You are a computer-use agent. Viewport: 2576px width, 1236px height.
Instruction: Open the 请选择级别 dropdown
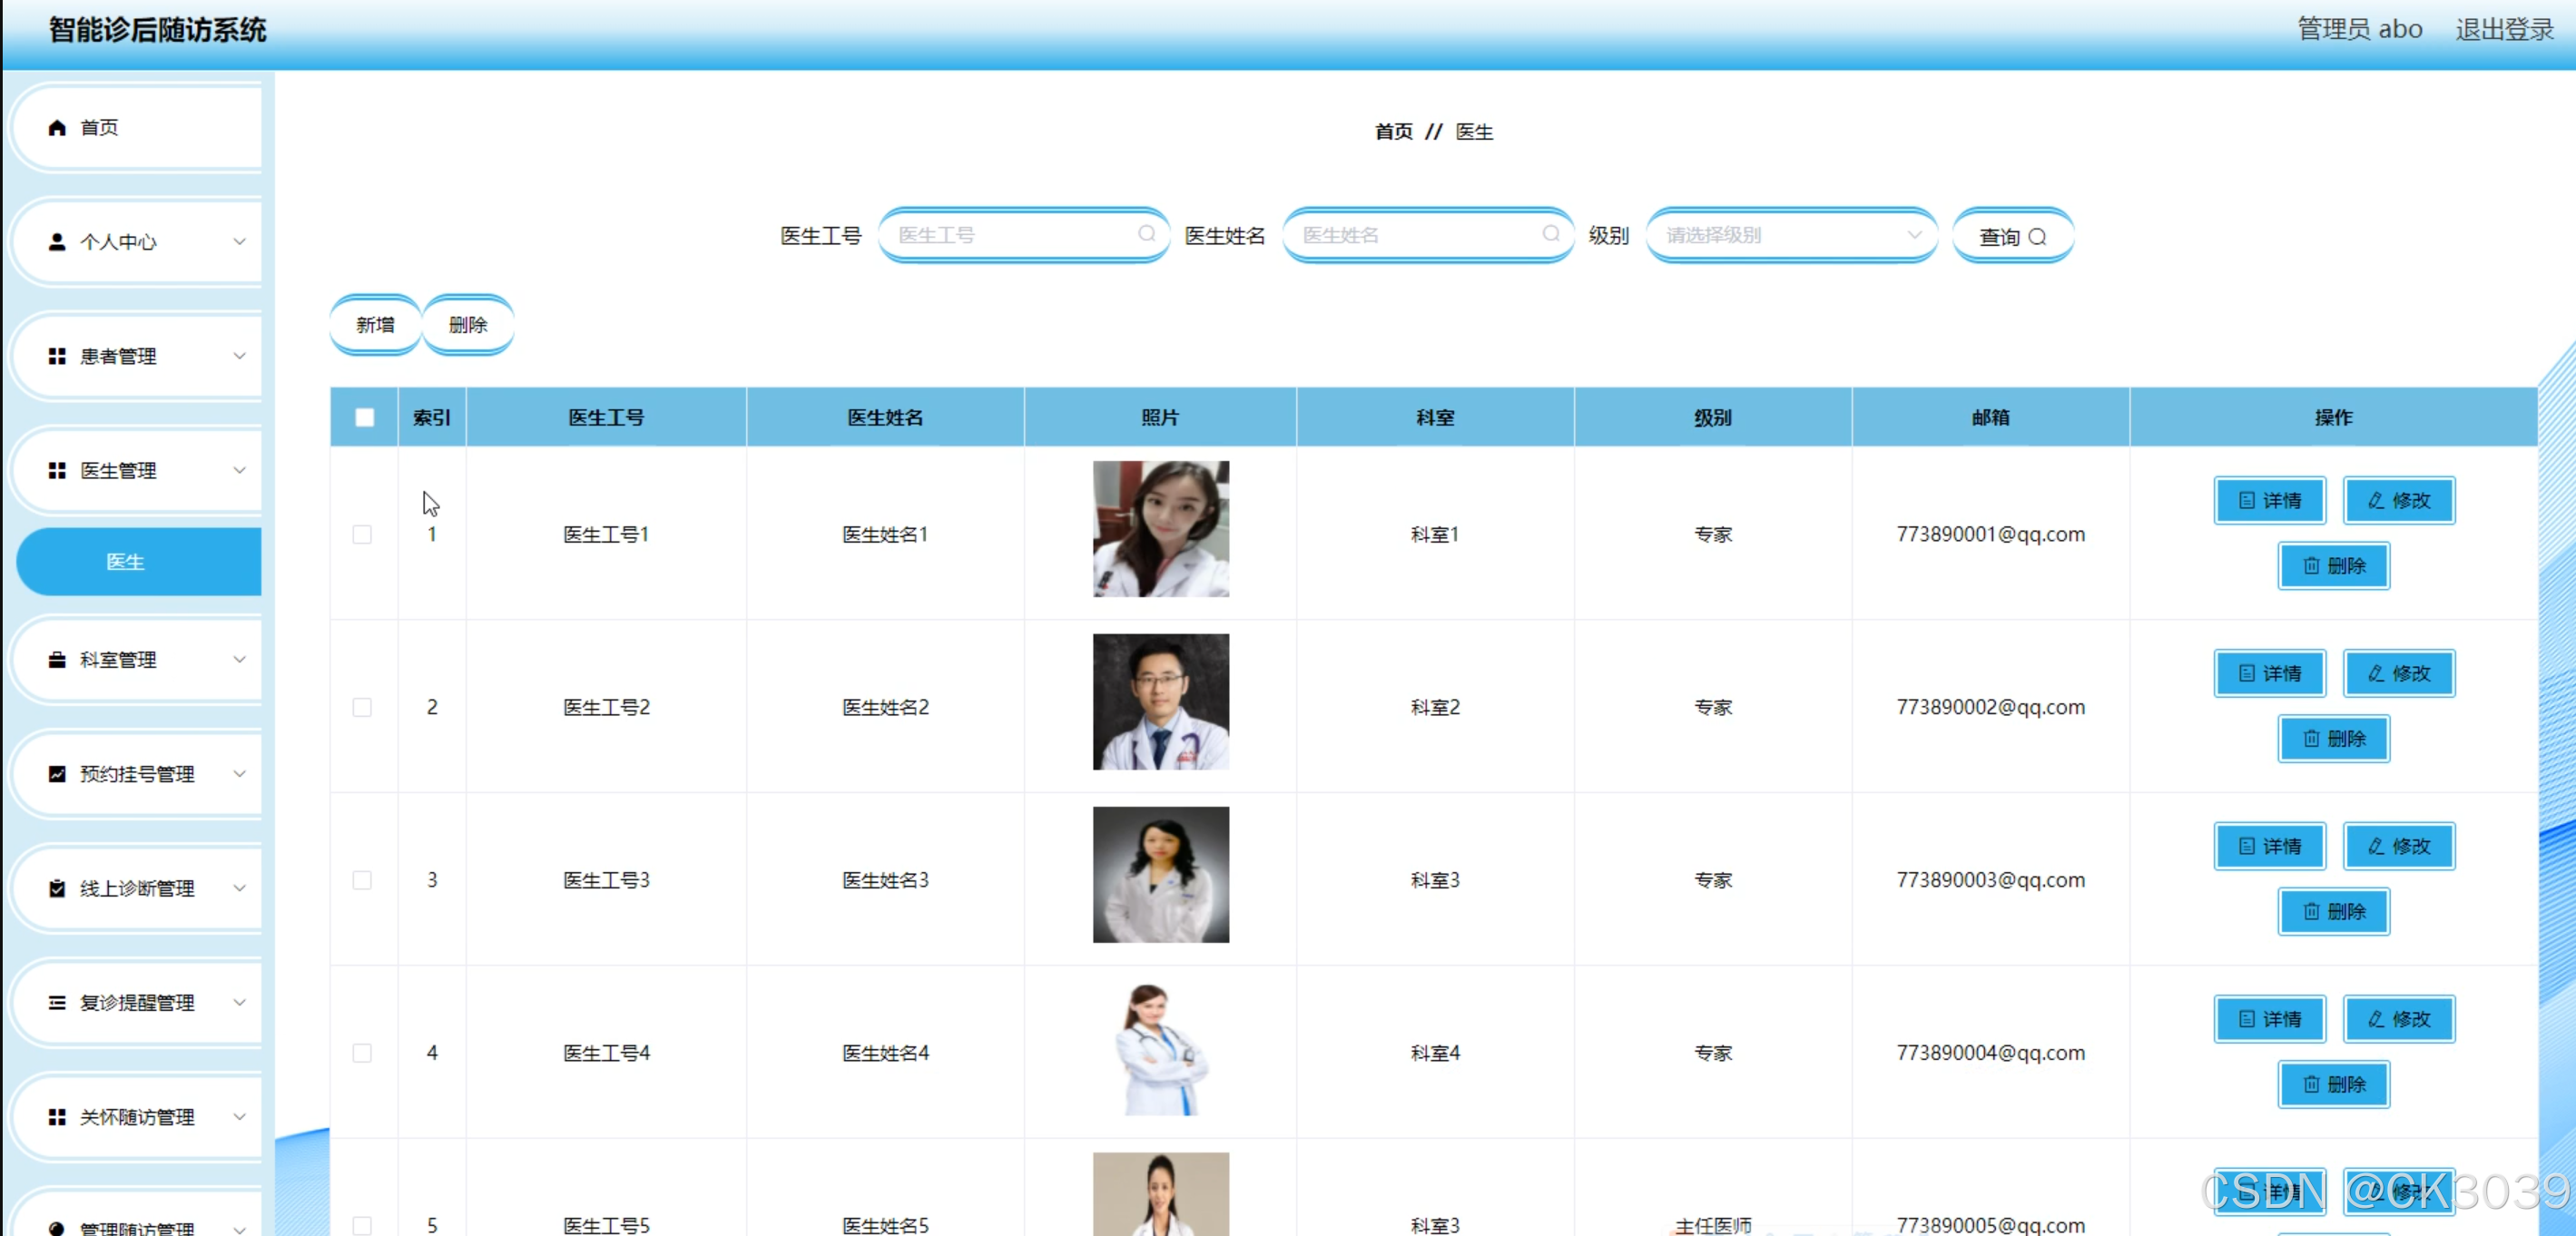tap(1790, 236)
